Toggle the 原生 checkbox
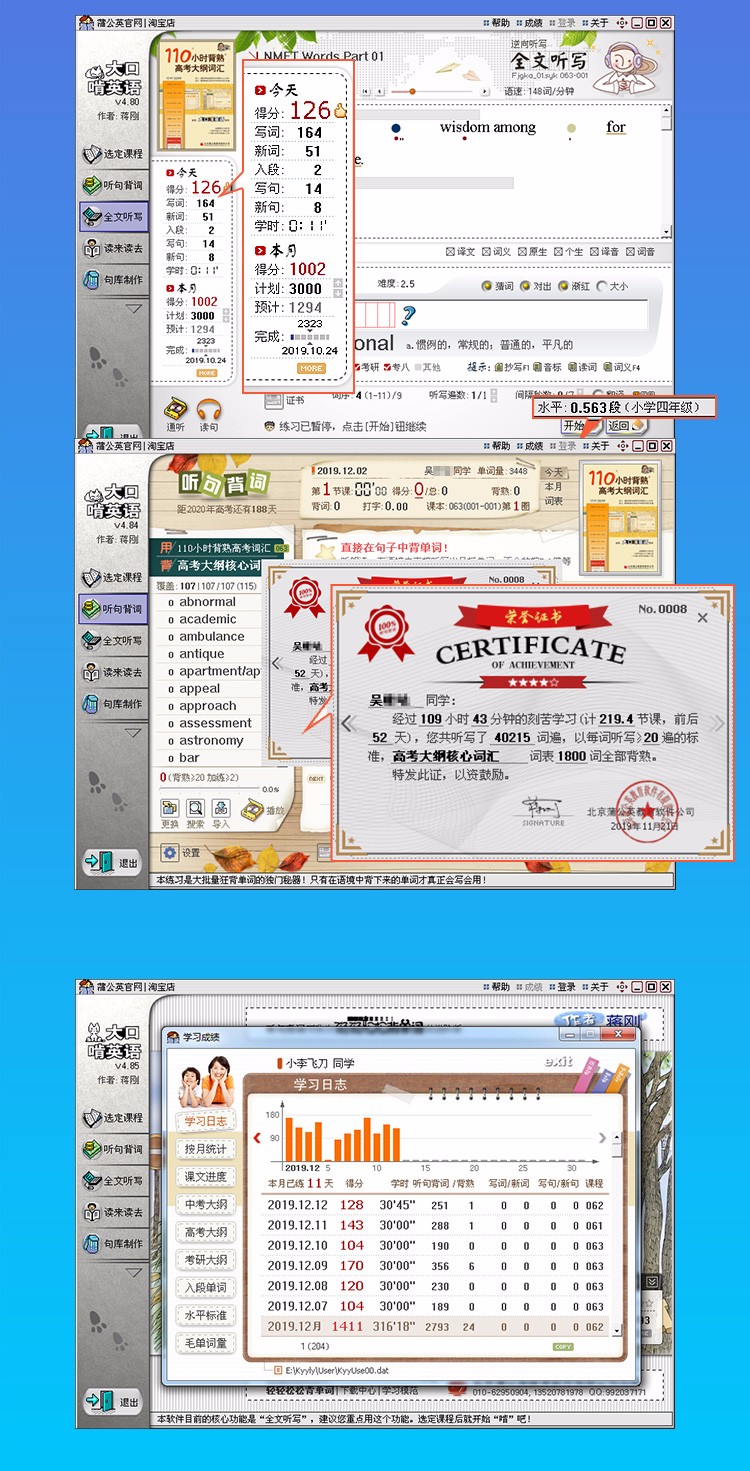The height and width of the screenshot is (1471, 750). pyautogui.click(x=532, y=252)
